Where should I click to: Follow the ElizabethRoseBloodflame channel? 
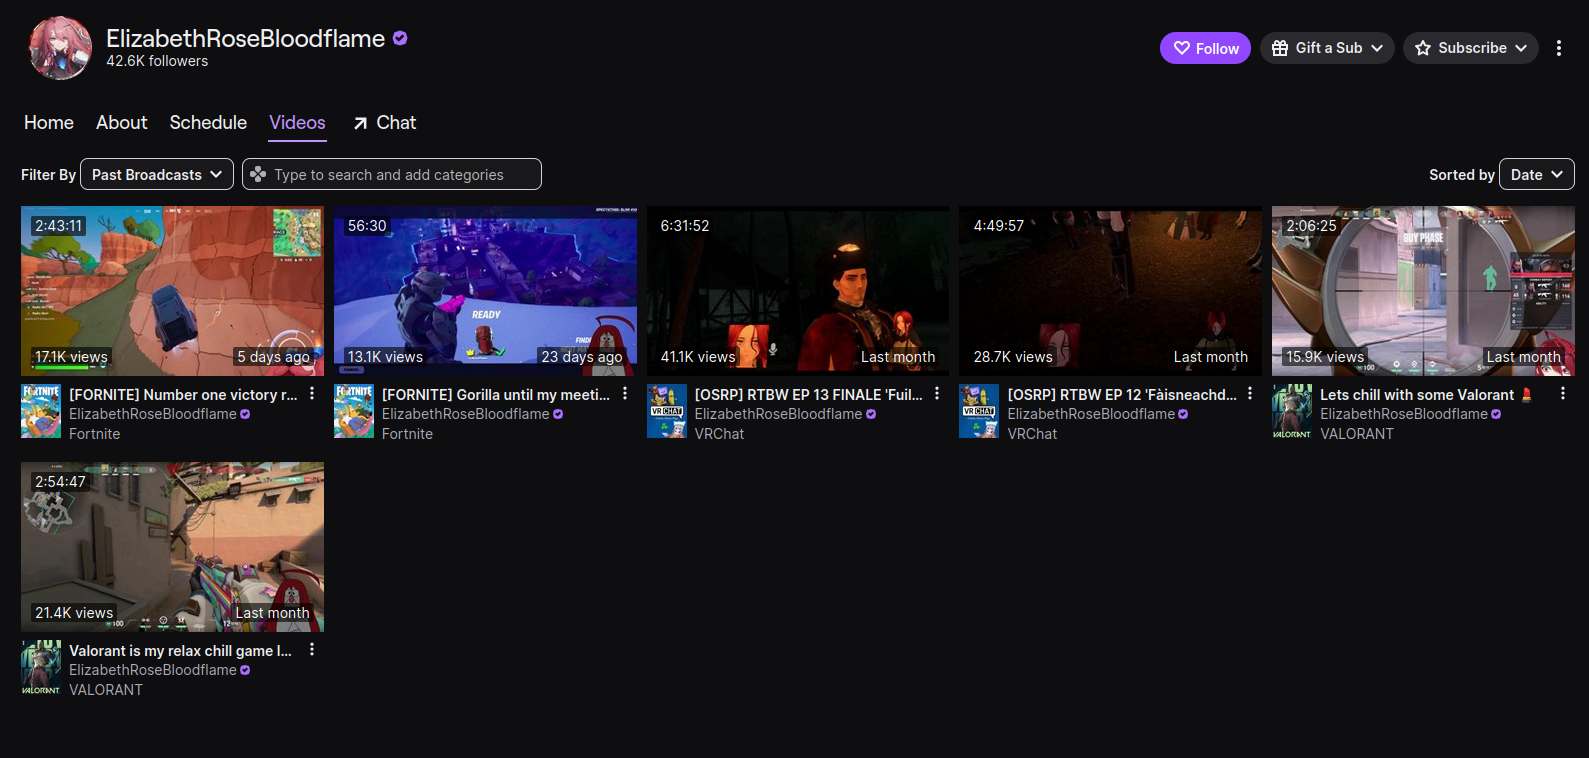click(x=1205, y=48)
